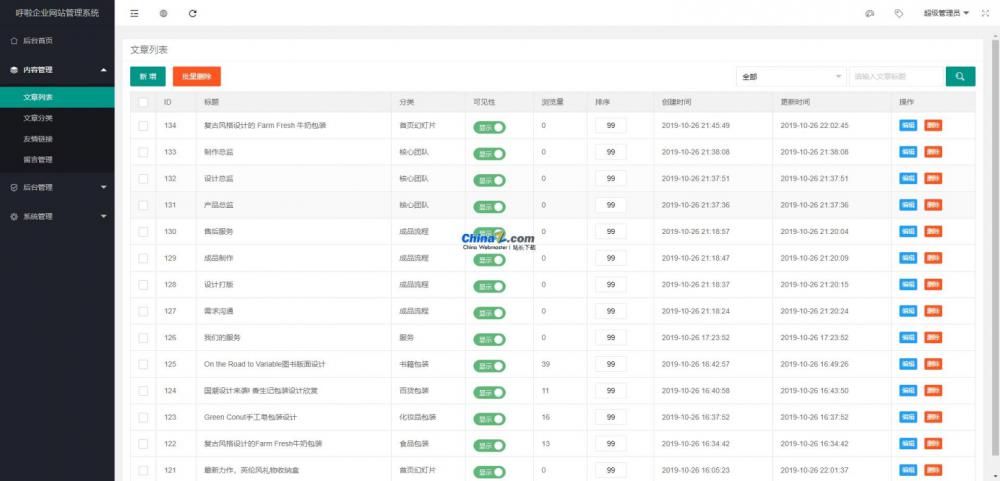Check the checkbox for article ID 127
1000x481 pixels.
[x=143, y=311]
